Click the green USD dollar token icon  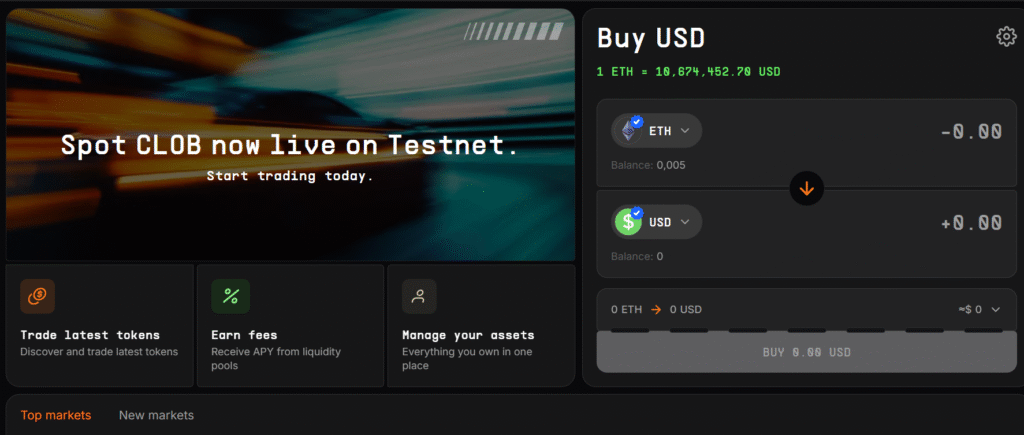click(628, 222)
